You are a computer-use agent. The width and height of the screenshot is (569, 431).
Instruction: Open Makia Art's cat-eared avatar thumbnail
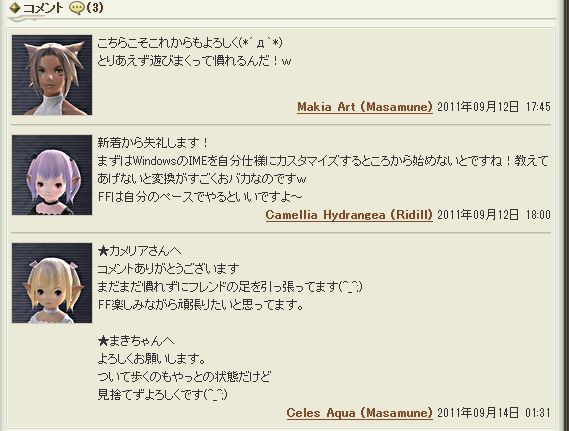pos(52,75)
